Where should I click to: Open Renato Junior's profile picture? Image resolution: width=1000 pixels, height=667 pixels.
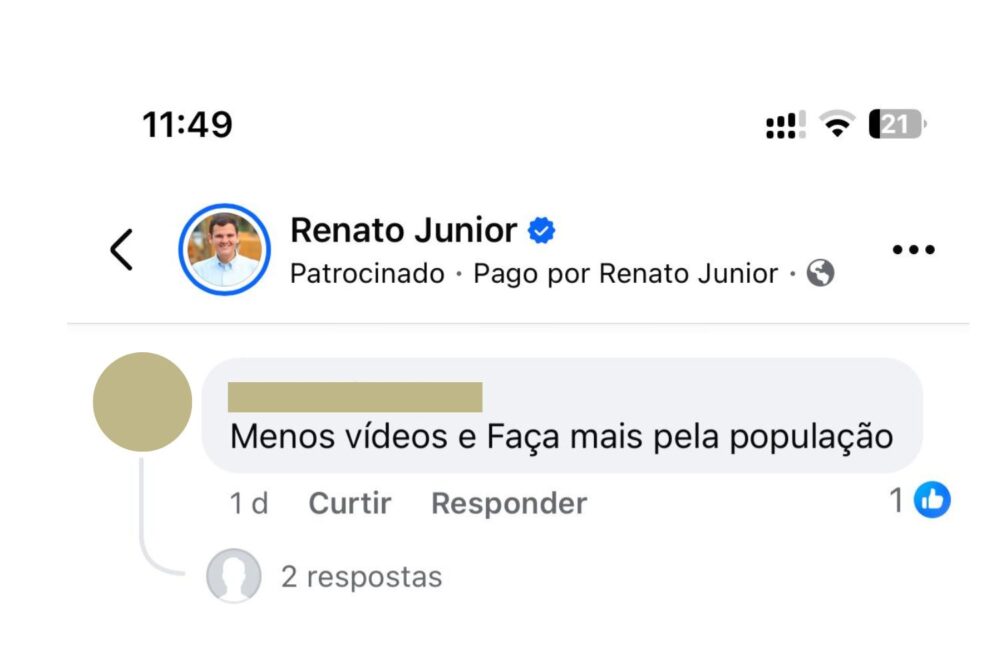(x=224, y=250)
